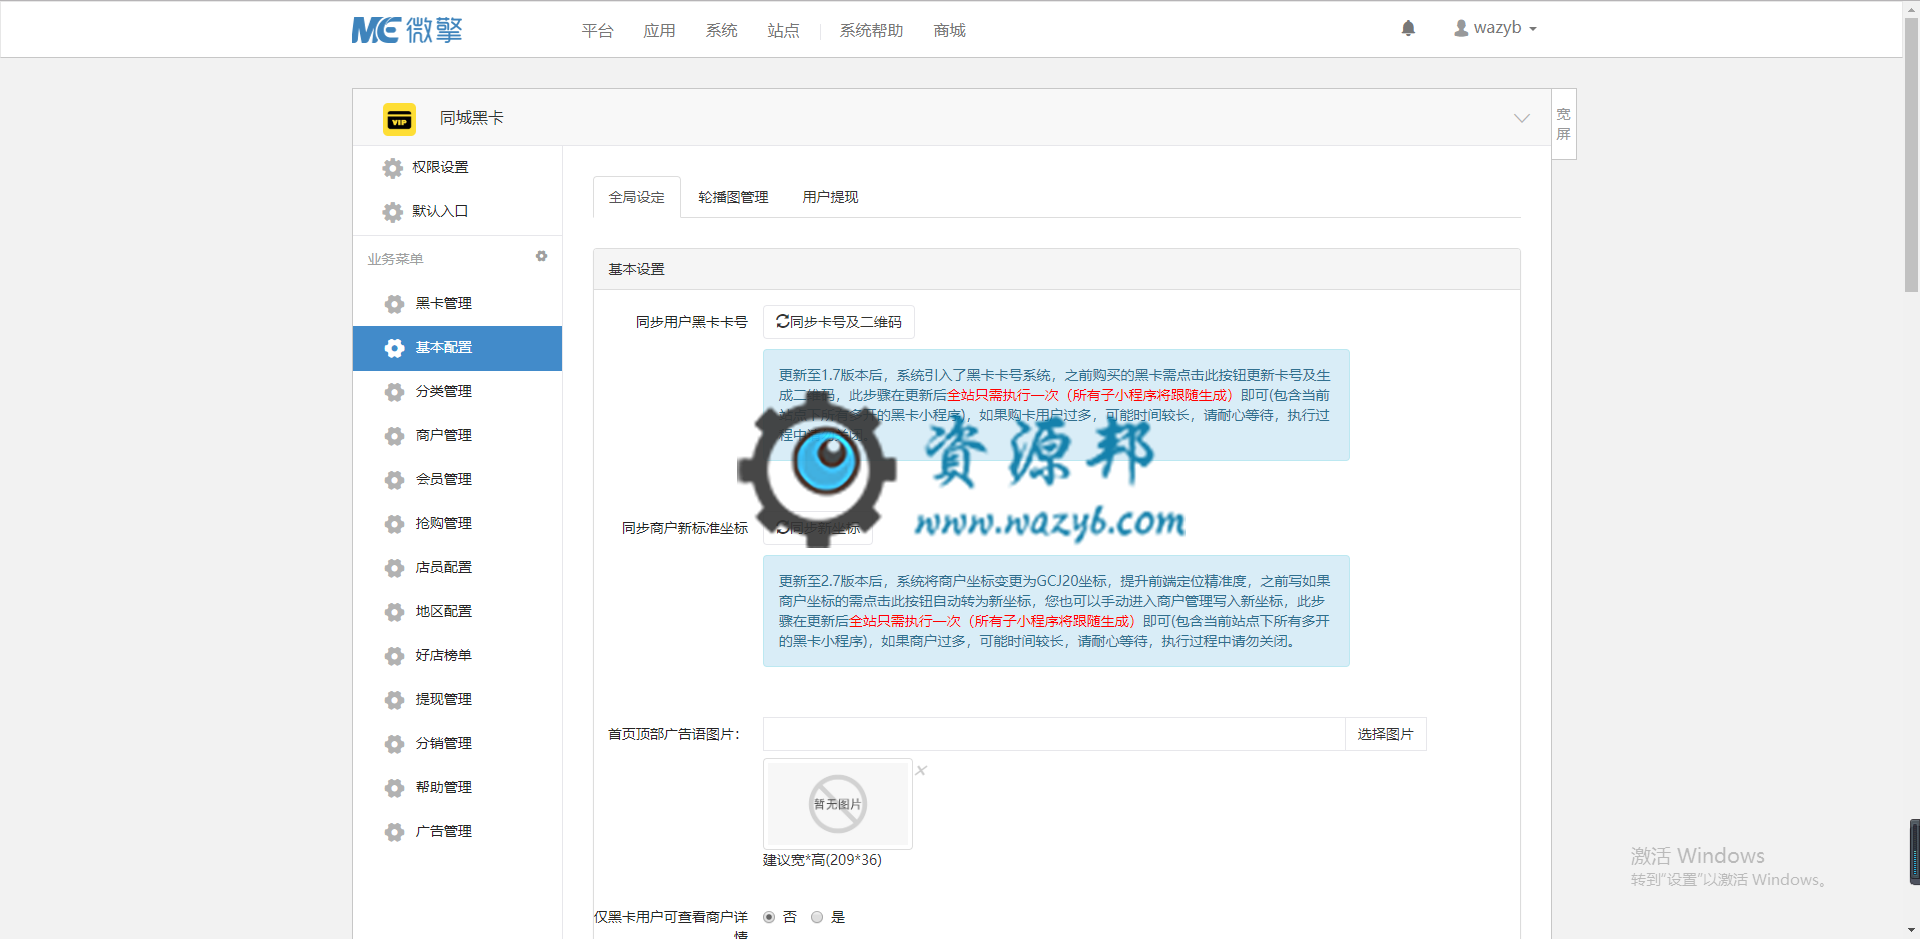Open 广告管理 sidebar item
Screen dimensions: 1920x939
457,832
